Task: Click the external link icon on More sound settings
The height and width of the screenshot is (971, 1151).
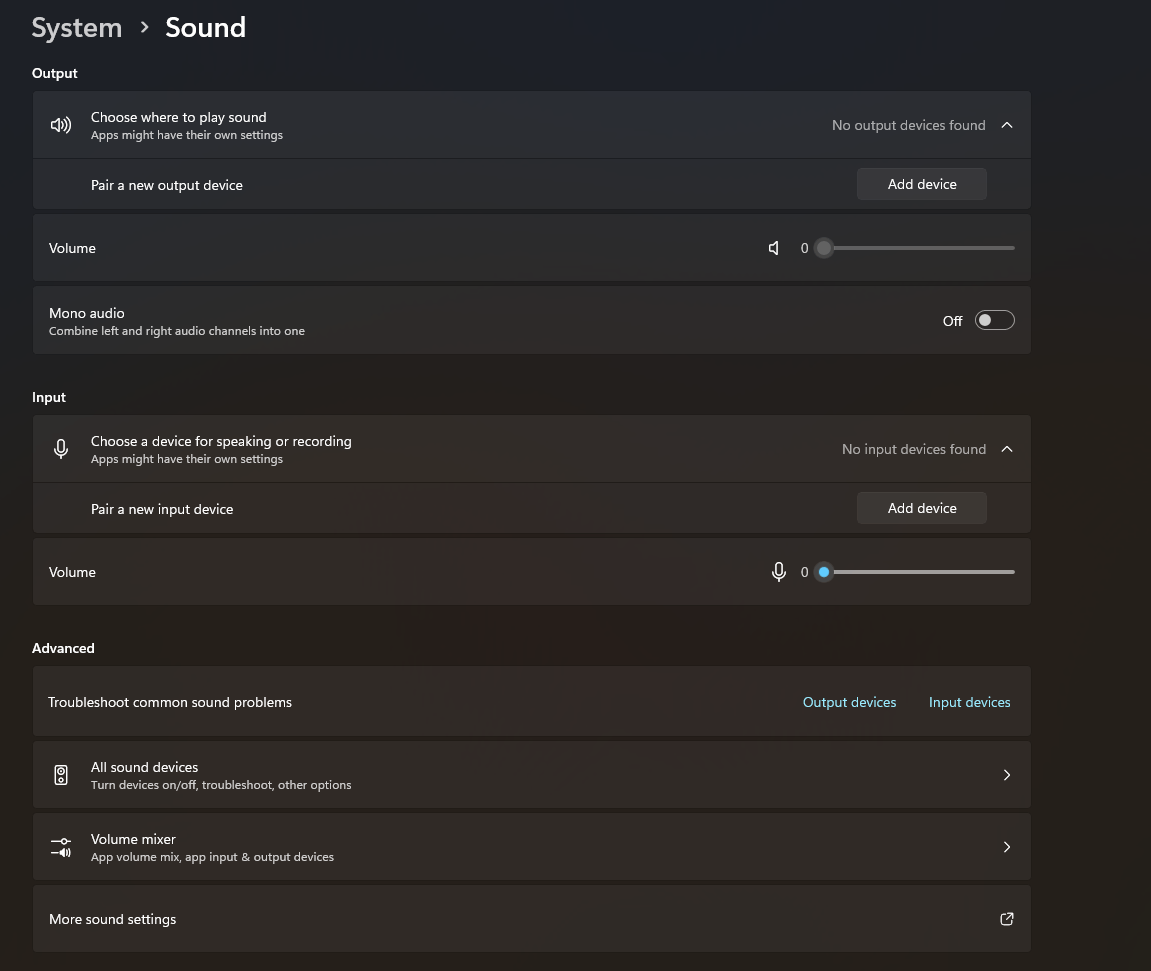Action: click(1007, 919)
